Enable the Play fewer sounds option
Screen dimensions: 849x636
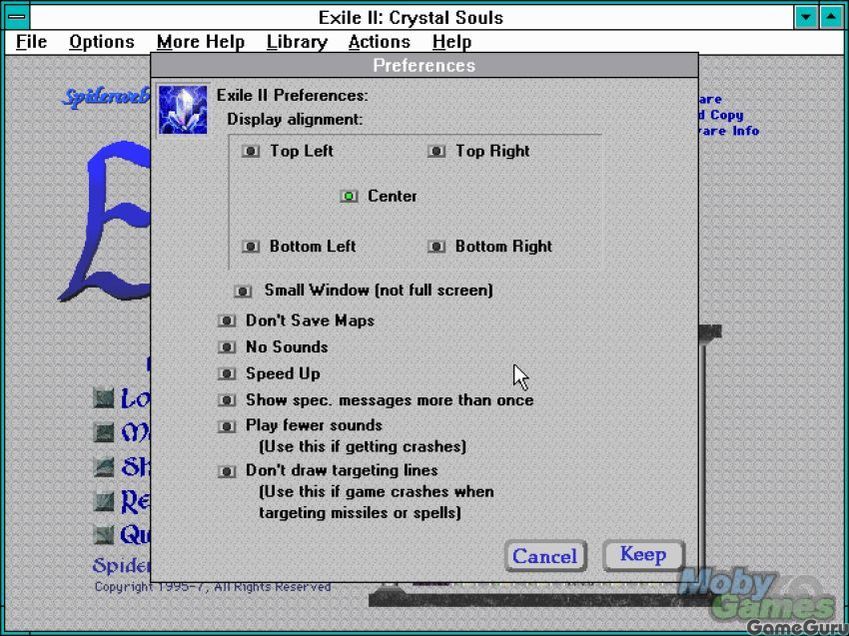pos(226,427)
